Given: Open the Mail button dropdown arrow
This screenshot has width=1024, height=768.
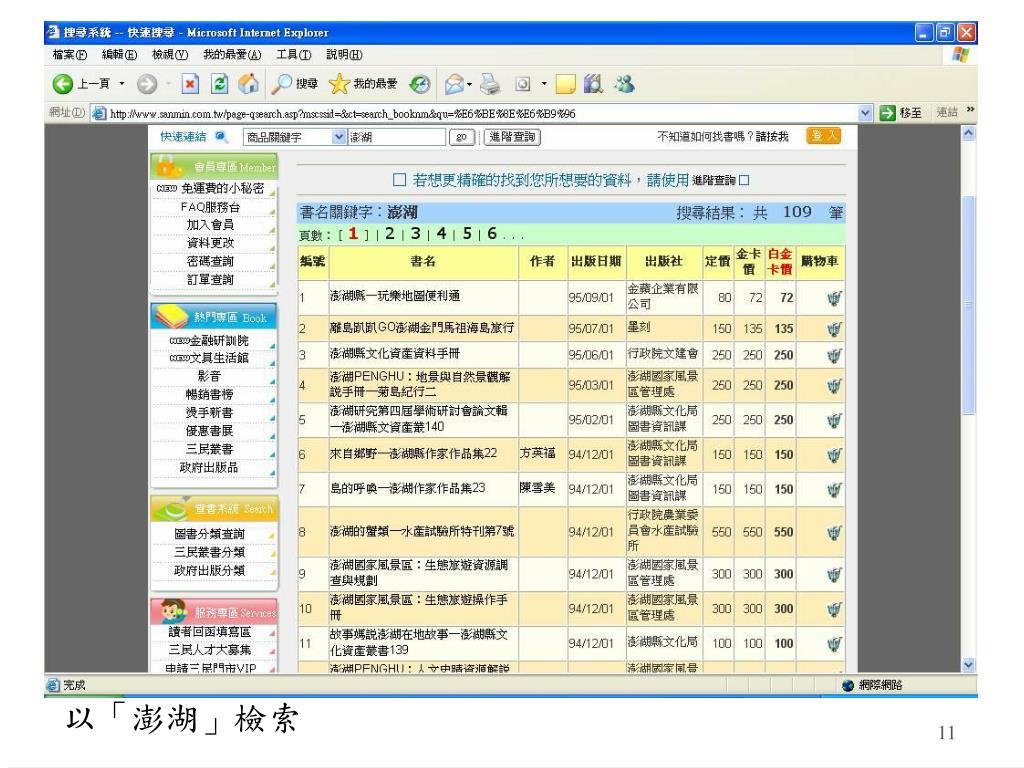Looking at the screenshot, I should [469, 84].
